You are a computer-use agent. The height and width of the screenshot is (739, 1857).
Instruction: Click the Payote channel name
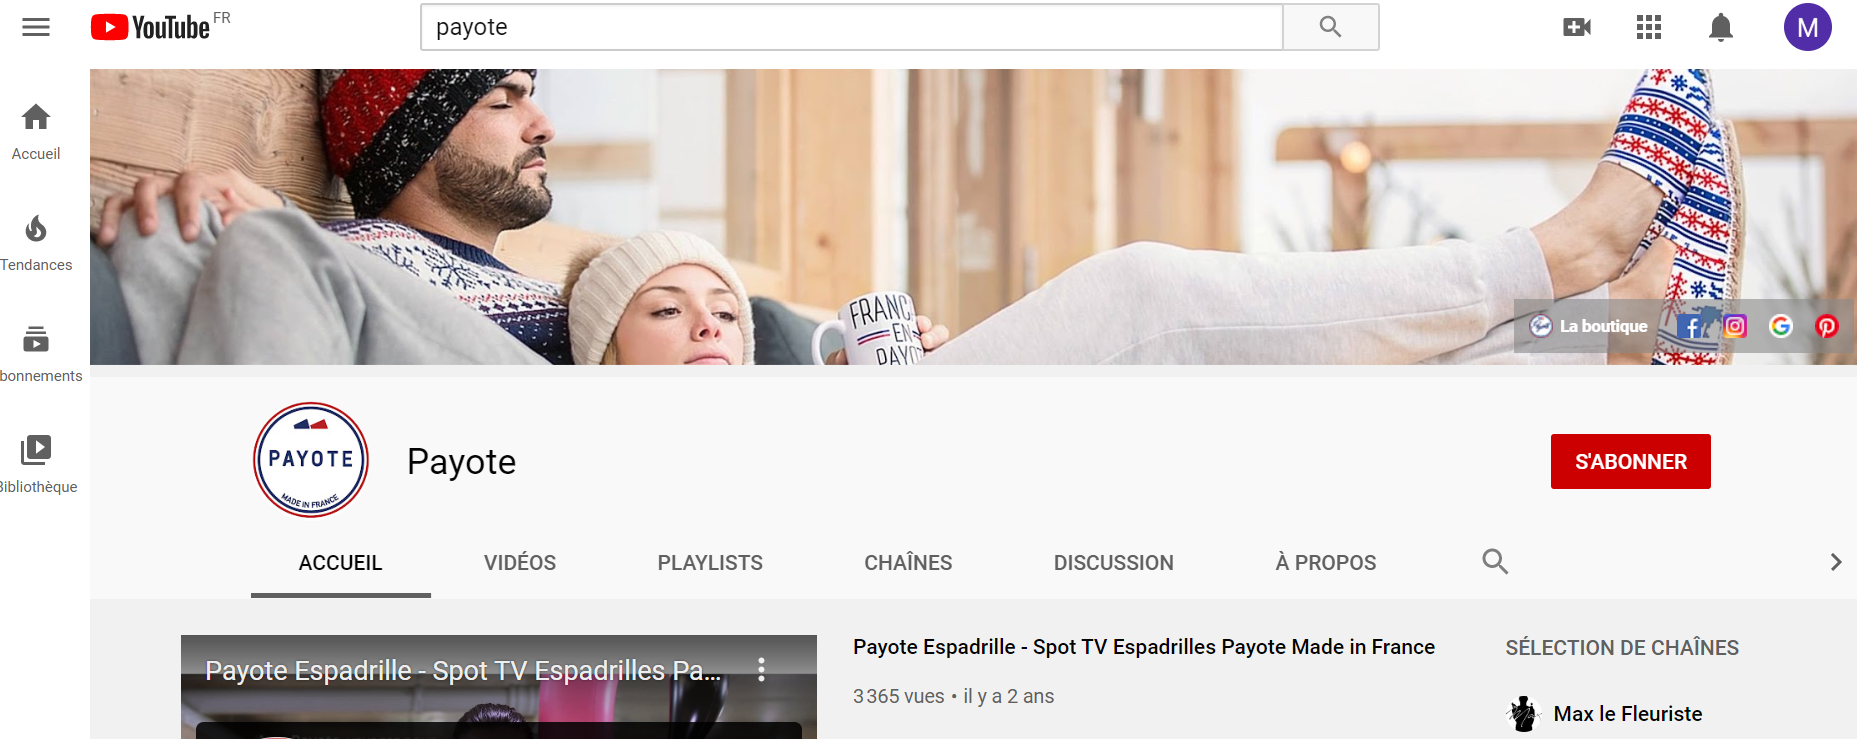[462, 462]
